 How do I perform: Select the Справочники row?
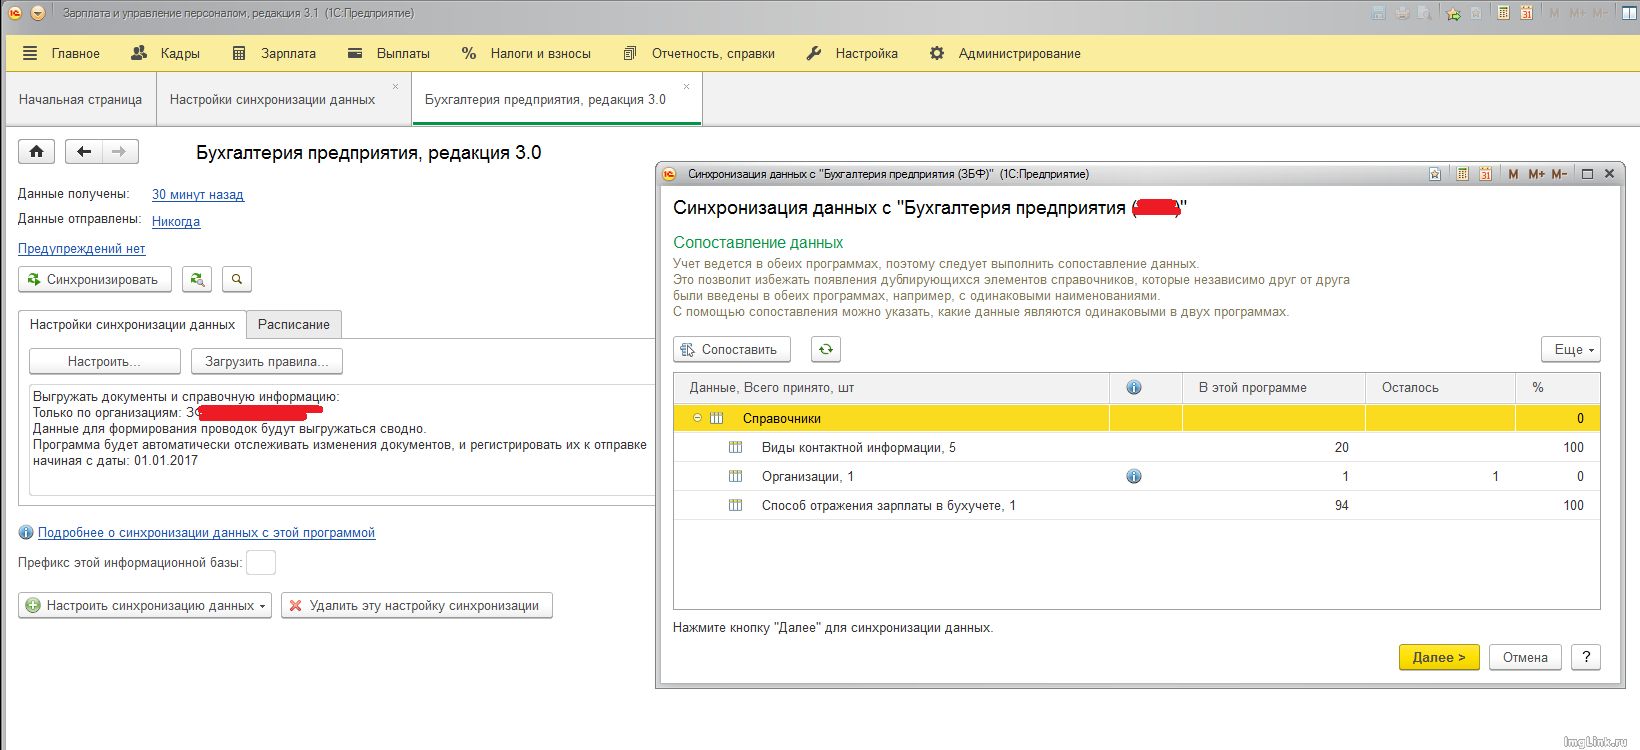(1137, 418)
